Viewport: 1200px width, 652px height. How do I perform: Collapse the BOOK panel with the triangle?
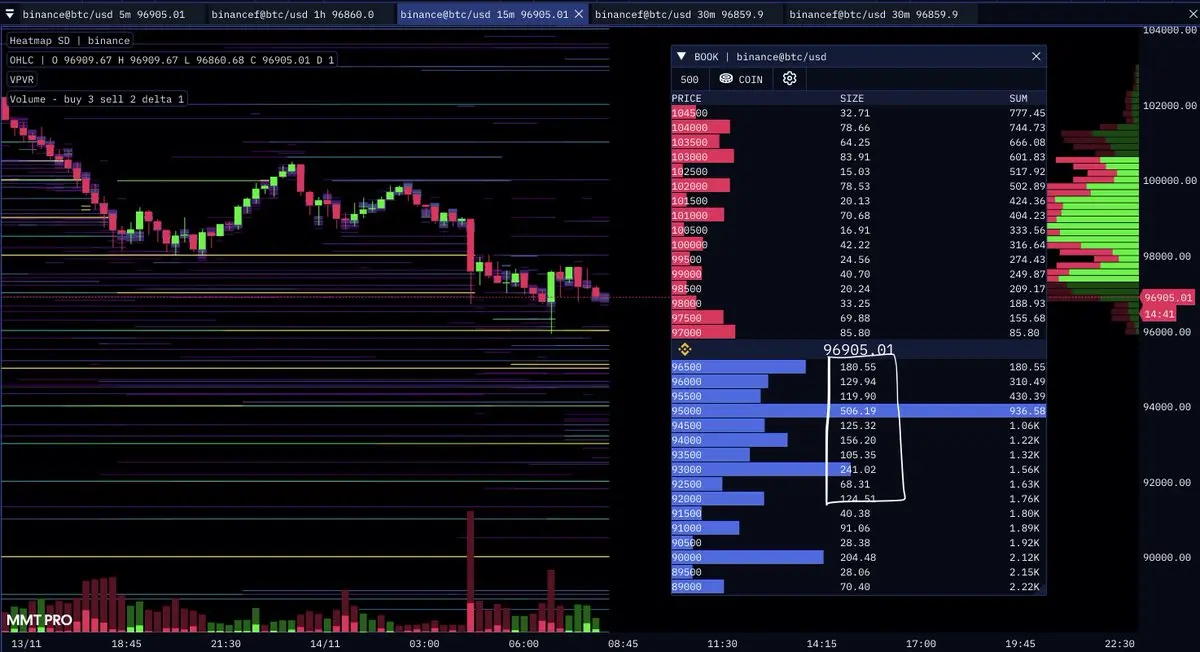pos(682,57)
